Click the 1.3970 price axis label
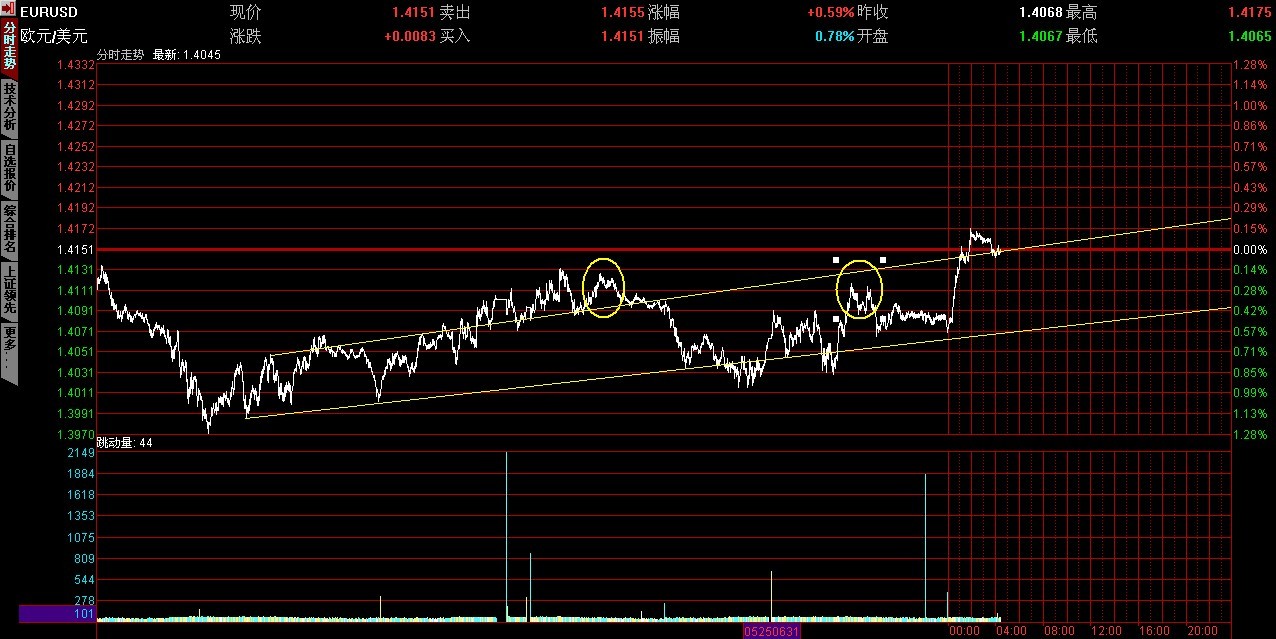Viewport: 1276px width, 639px height. [76, 434]
